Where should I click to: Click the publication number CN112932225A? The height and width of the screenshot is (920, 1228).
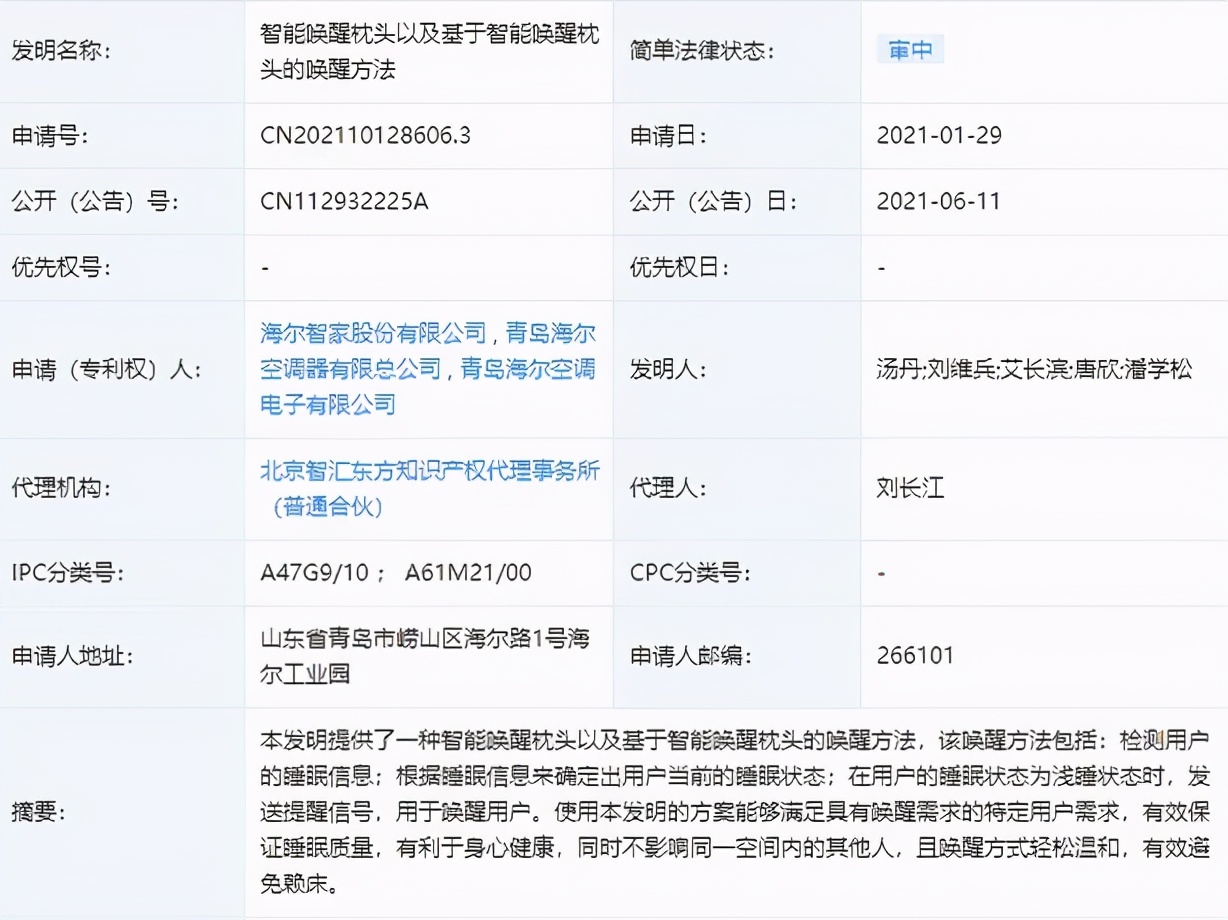[x=344, y=201]
